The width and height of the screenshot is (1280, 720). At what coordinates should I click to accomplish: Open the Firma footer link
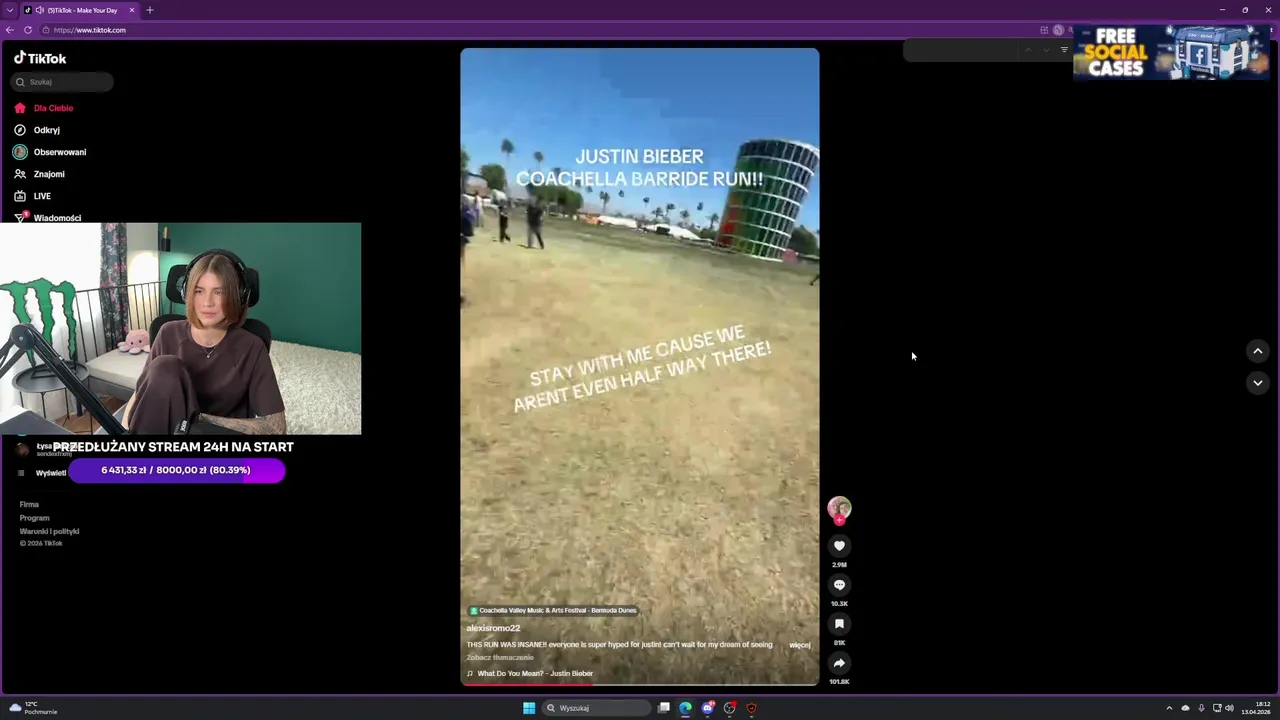[29, 504]
